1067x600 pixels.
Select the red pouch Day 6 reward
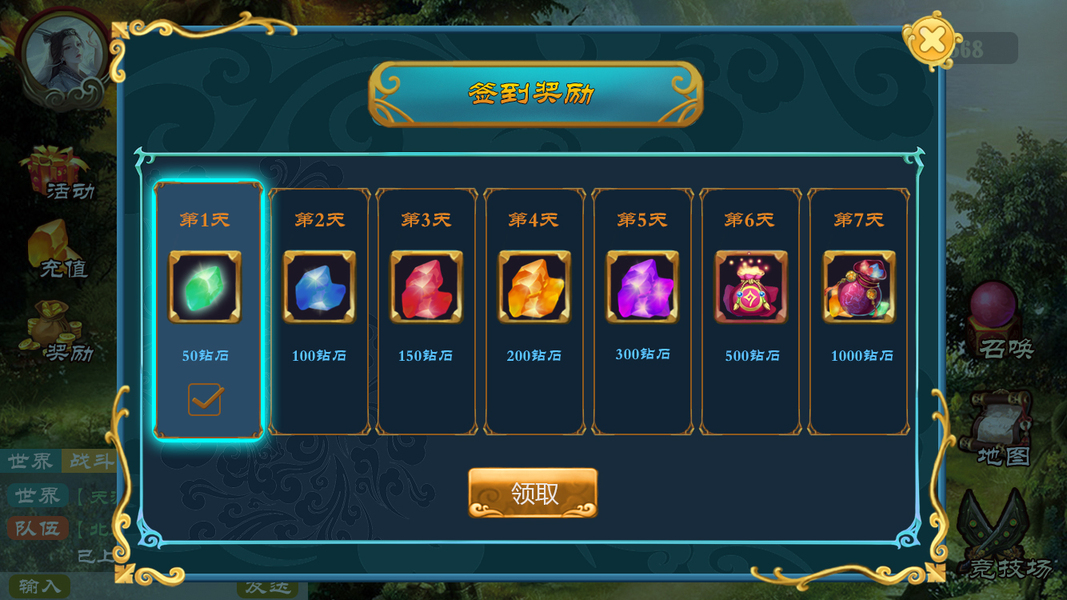[751, 286]
